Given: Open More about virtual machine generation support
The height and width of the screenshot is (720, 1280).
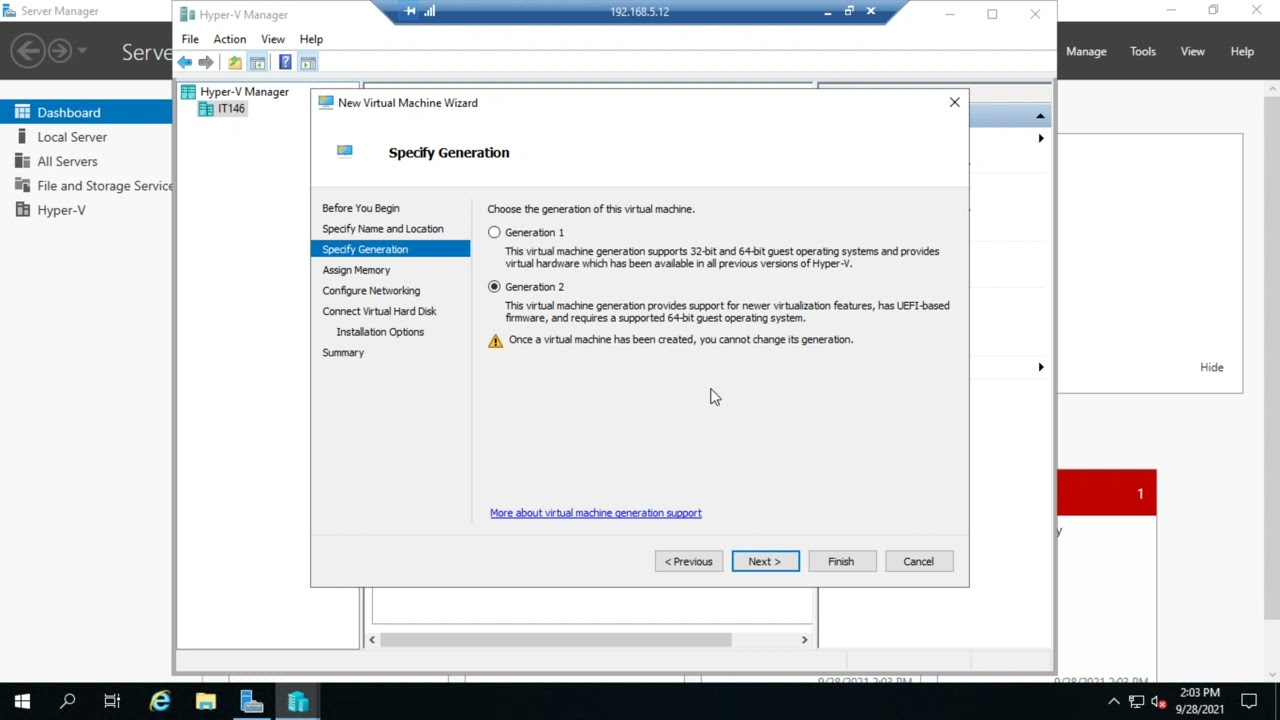Looking at the screenshot, I should (x=596, y=513).
